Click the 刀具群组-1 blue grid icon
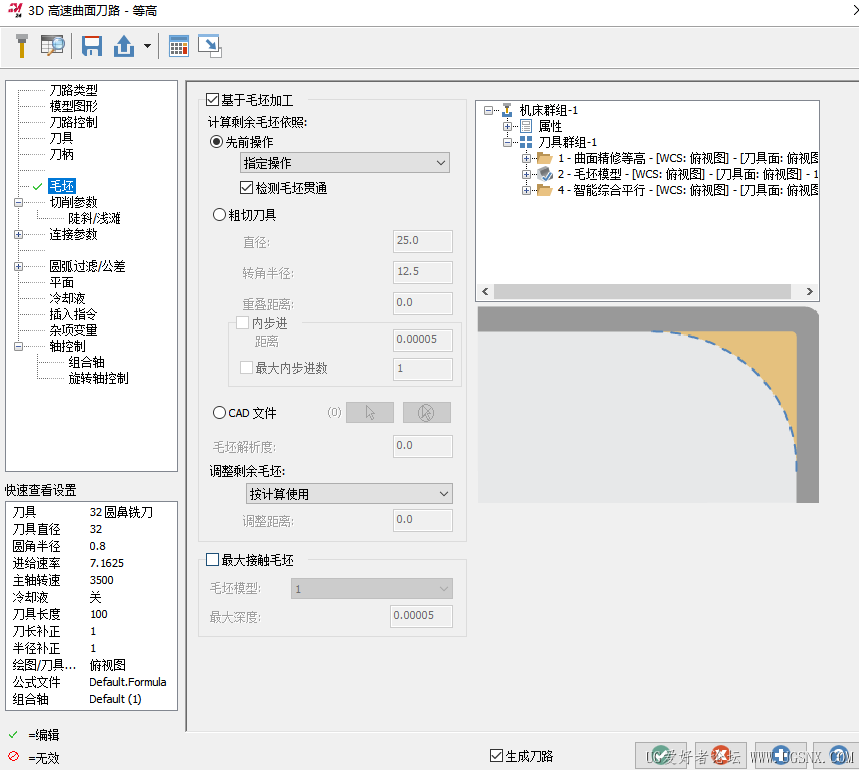This screenshot has width=859, height=770. pos(526,142)
